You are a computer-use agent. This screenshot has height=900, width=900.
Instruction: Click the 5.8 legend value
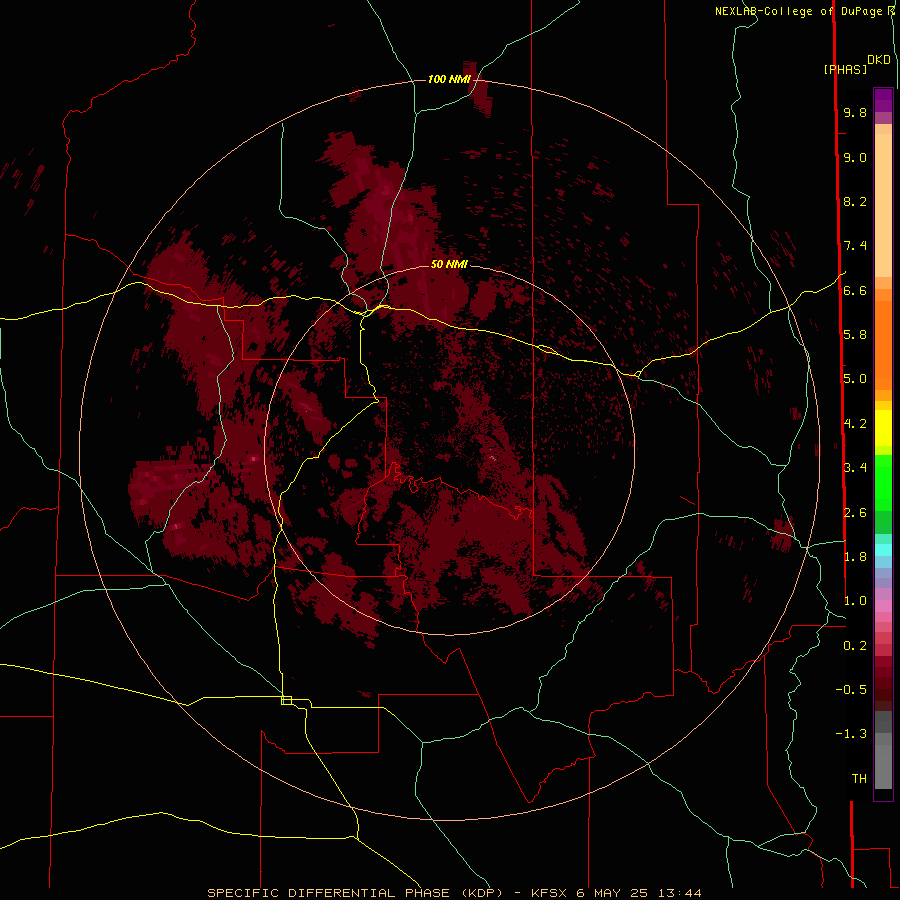[x=855, y=335]
